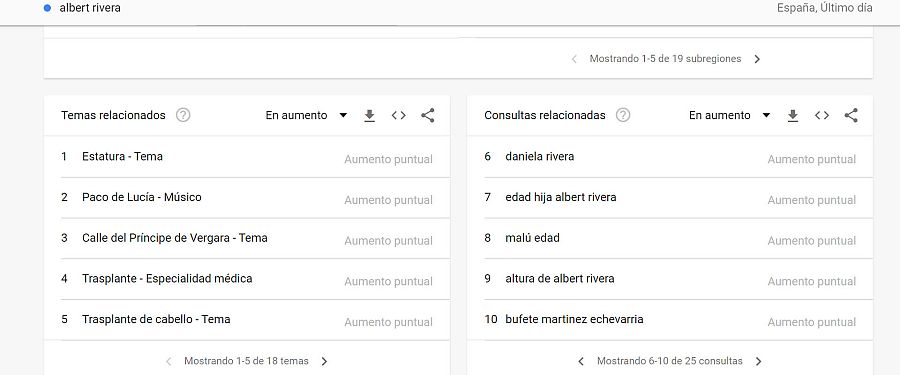Screen dimensions: 900x375
Task: Click Mostrando 1-5 de 18 temas text
Action: tap(246, 361)
